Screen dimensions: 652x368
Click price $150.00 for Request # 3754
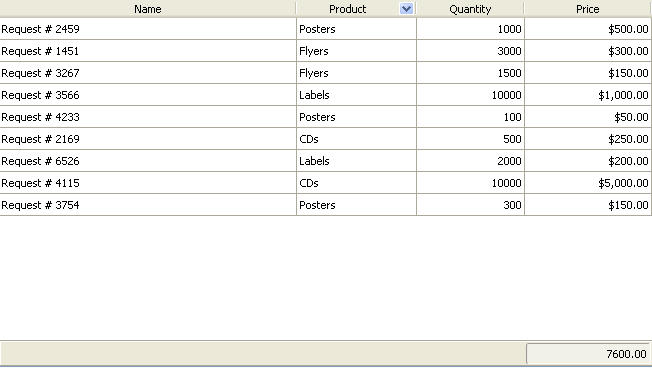(588, 205)
